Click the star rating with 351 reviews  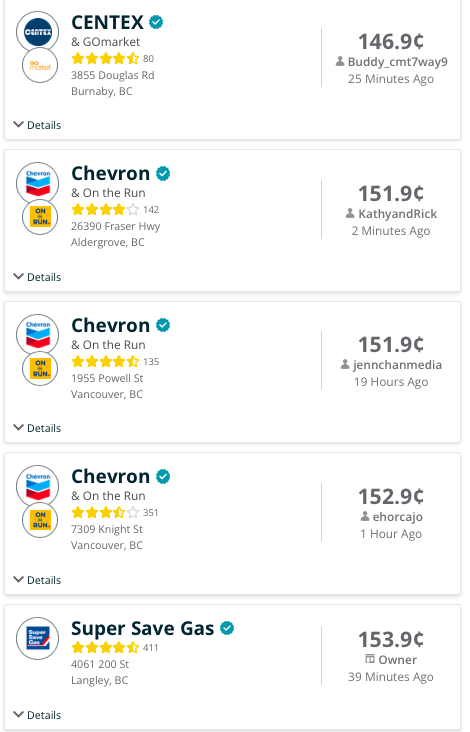(105, 513)
